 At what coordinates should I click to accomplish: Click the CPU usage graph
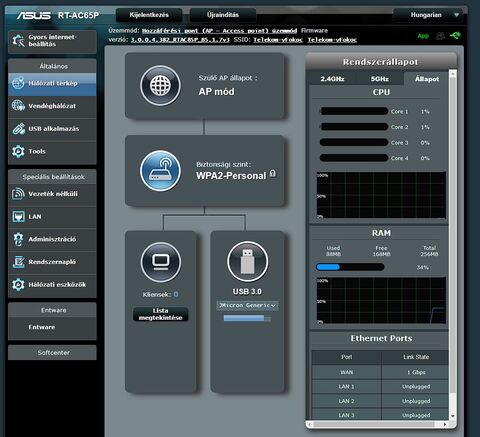pyautogui.click(x=381, y=195)
